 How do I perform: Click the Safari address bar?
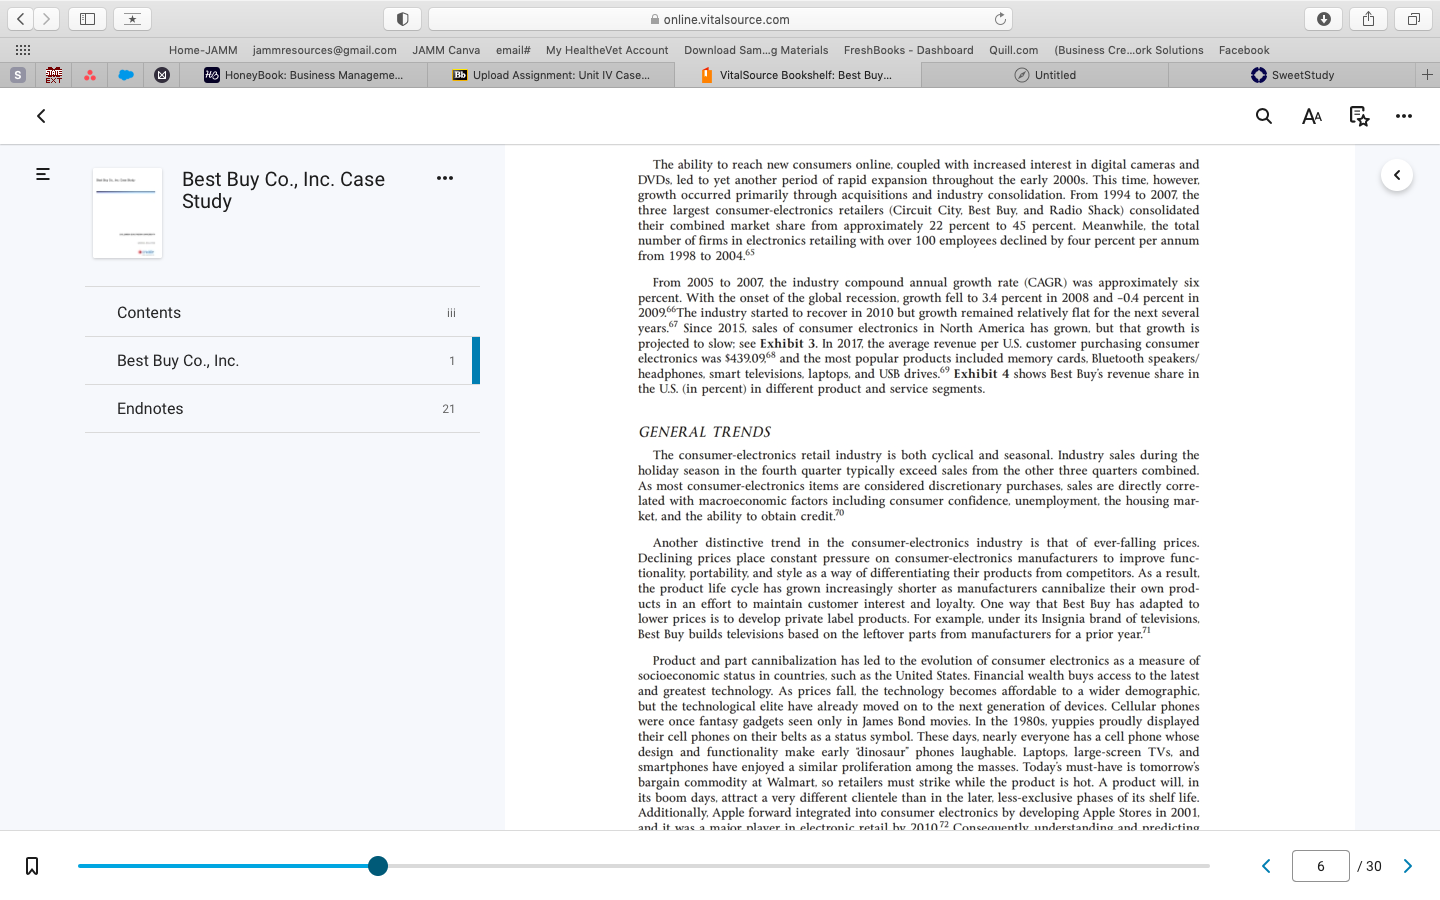pos(720,19)
